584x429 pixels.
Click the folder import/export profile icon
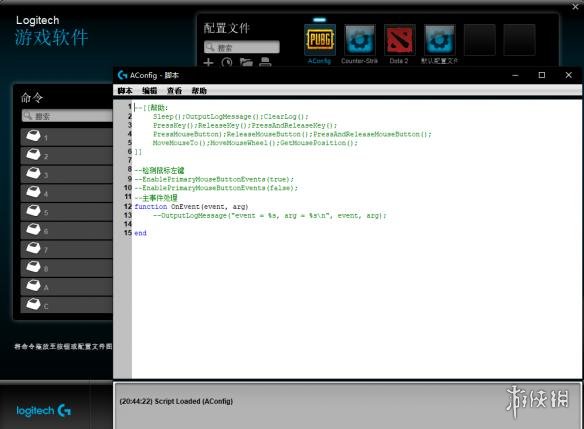[246, 62]
